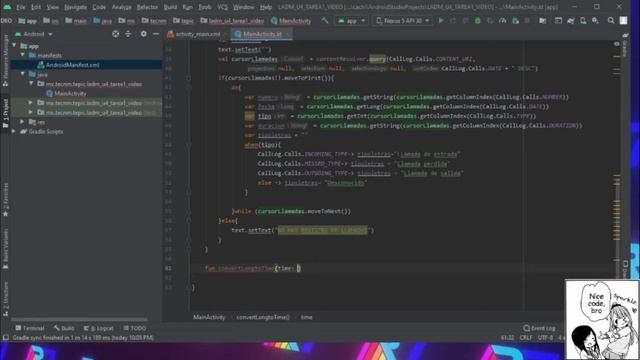Viewport: 640px width, 360px height.
Task: Click the tool windows quick-access icon in status bar corner
Action: (5, 338)
